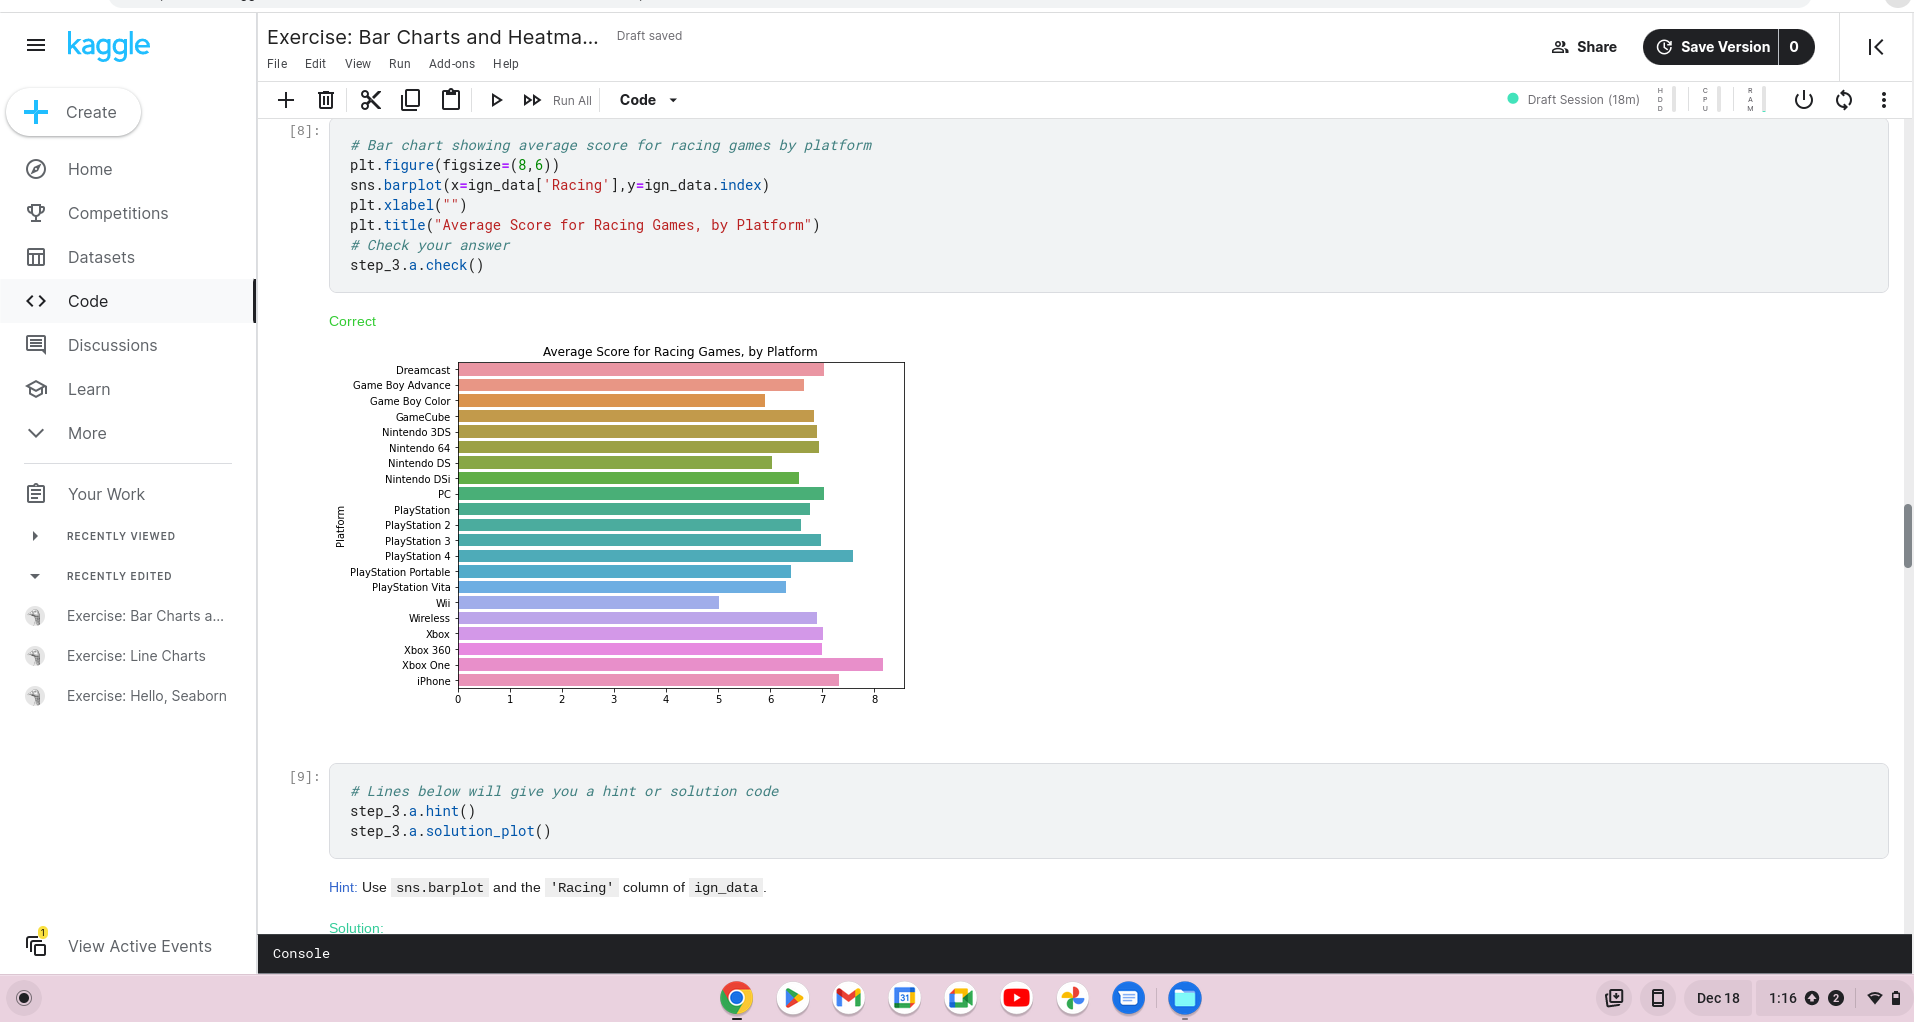Paste cell using clipboard icon
Viewport: 1914px width, 1022px height.
[x=451, y=100]
